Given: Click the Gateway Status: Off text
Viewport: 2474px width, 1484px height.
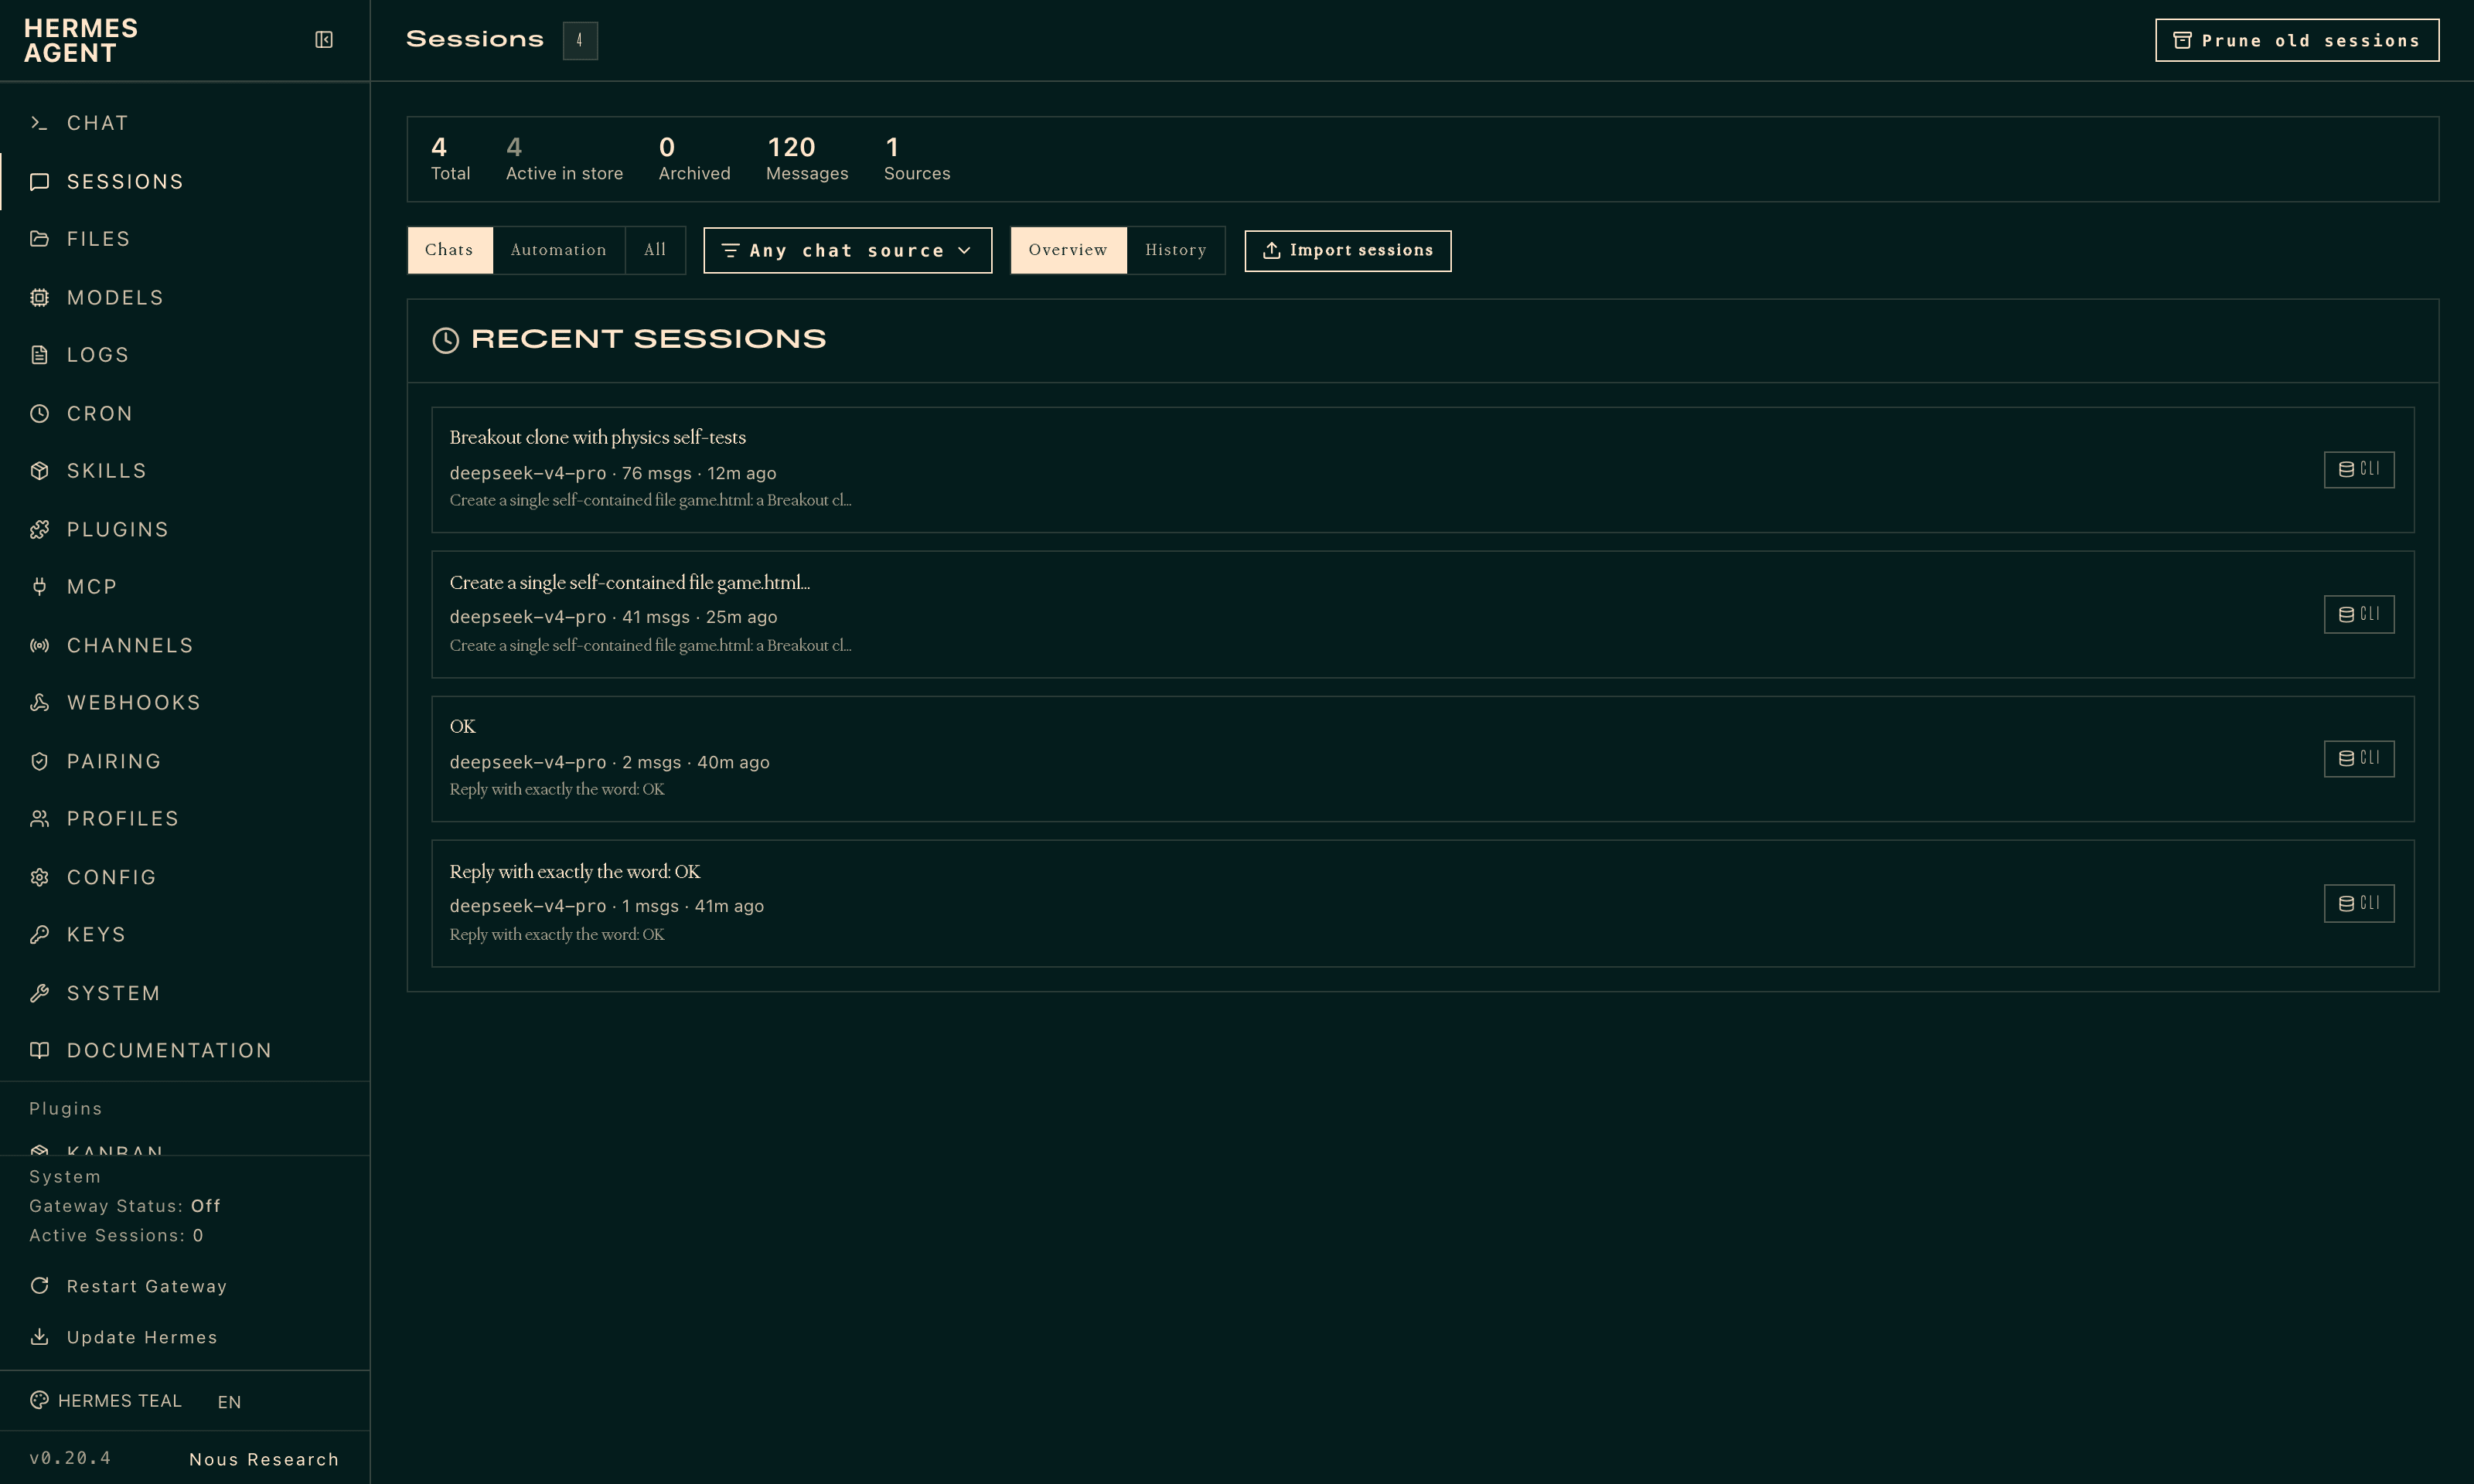Looking at the screenshot, I should [x=125, y=1206].
